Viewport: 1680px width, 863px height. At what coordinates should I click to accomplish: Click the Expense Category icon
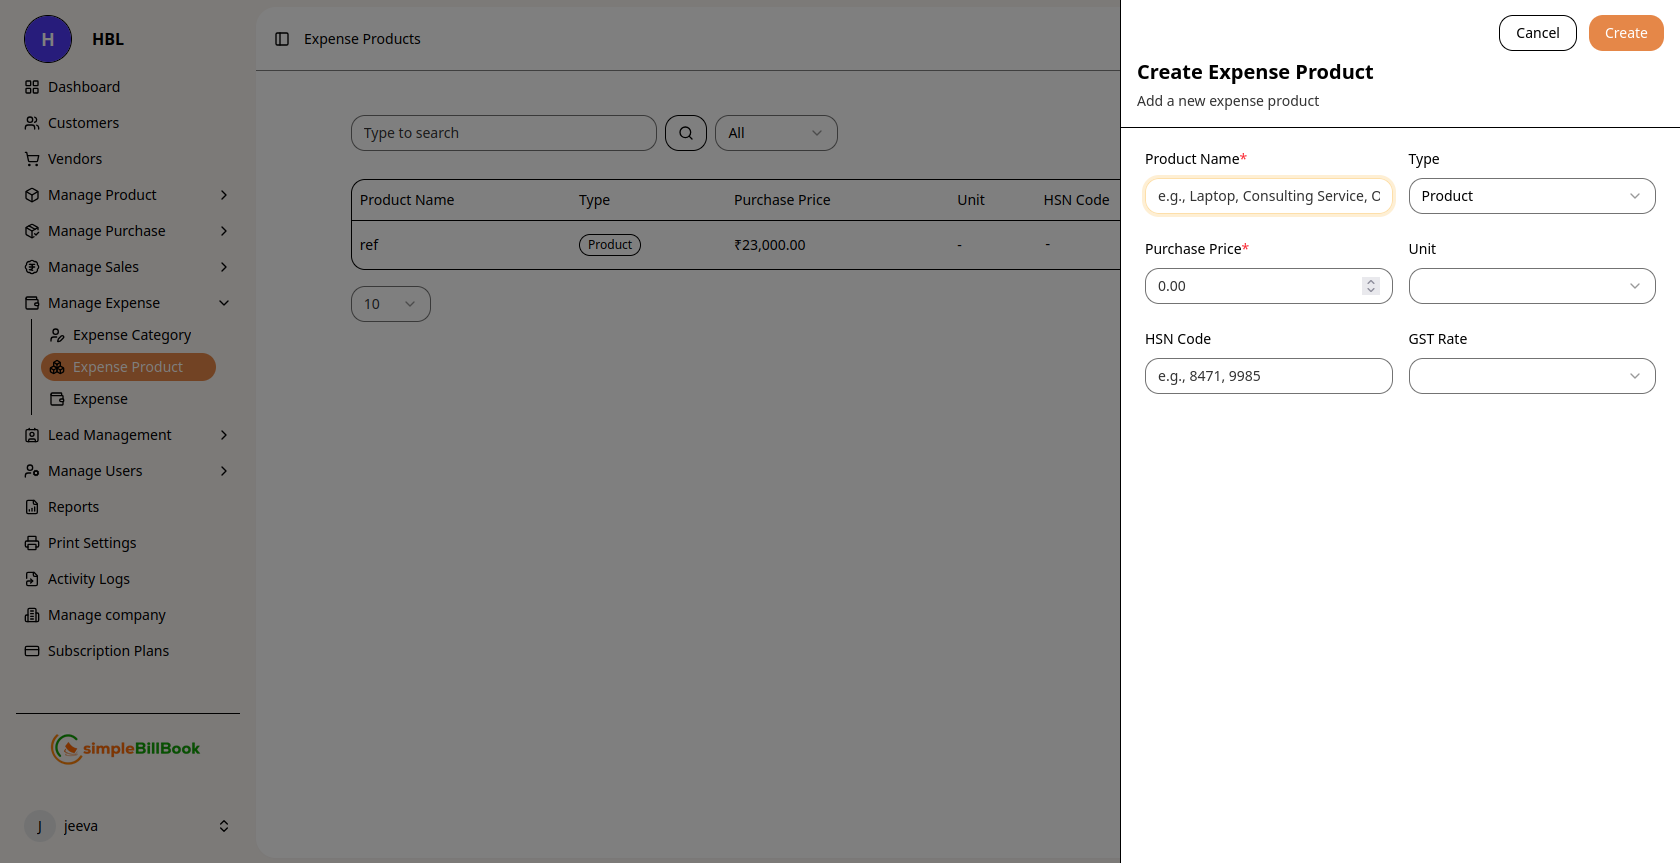pos(57,335)
